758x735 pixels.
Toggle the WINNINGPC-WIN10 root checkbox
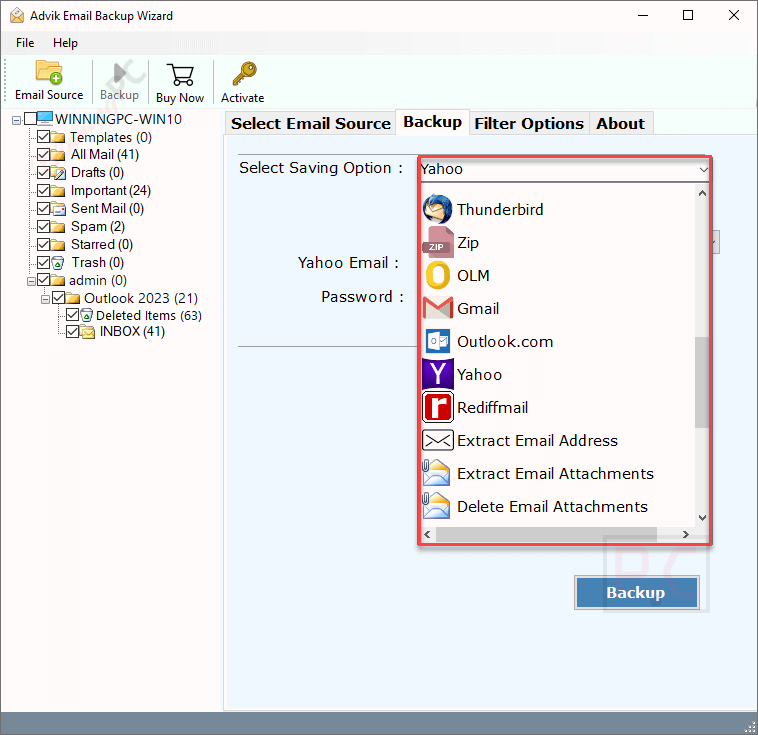click(x=30, y=118)
